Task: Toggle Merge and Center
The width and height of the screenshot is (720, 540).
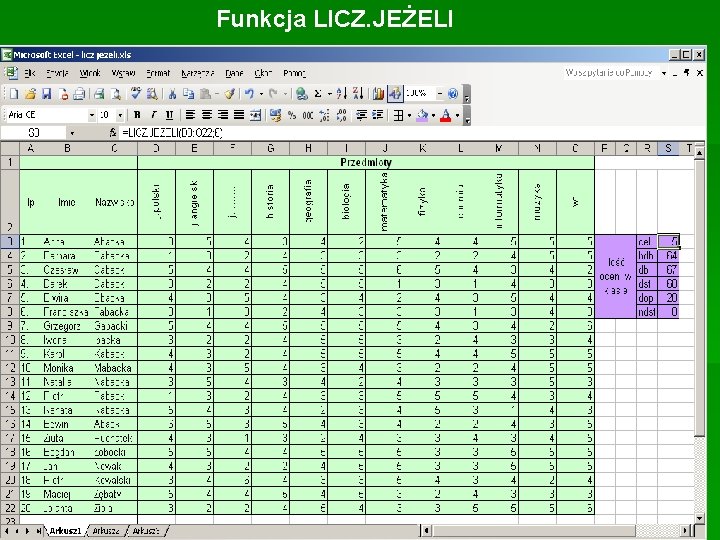Action: pyautogui.click(x=256, y=115)
